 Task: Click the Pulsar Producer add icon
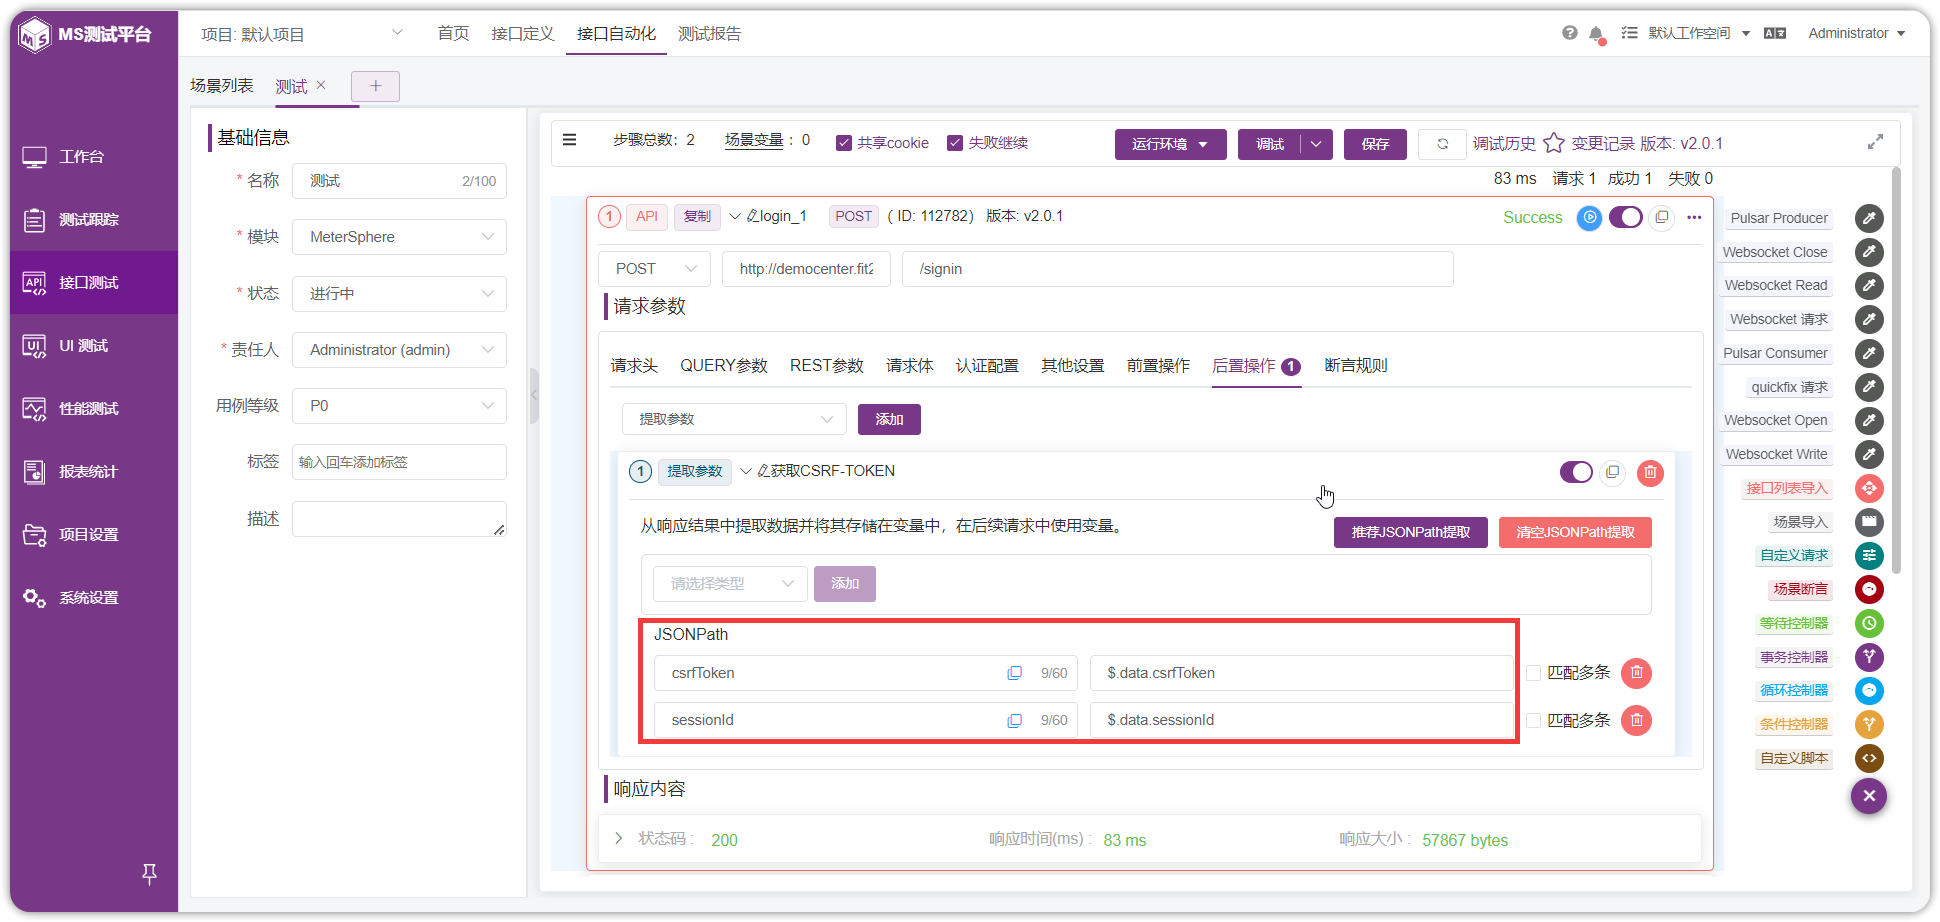(1869, 218)
